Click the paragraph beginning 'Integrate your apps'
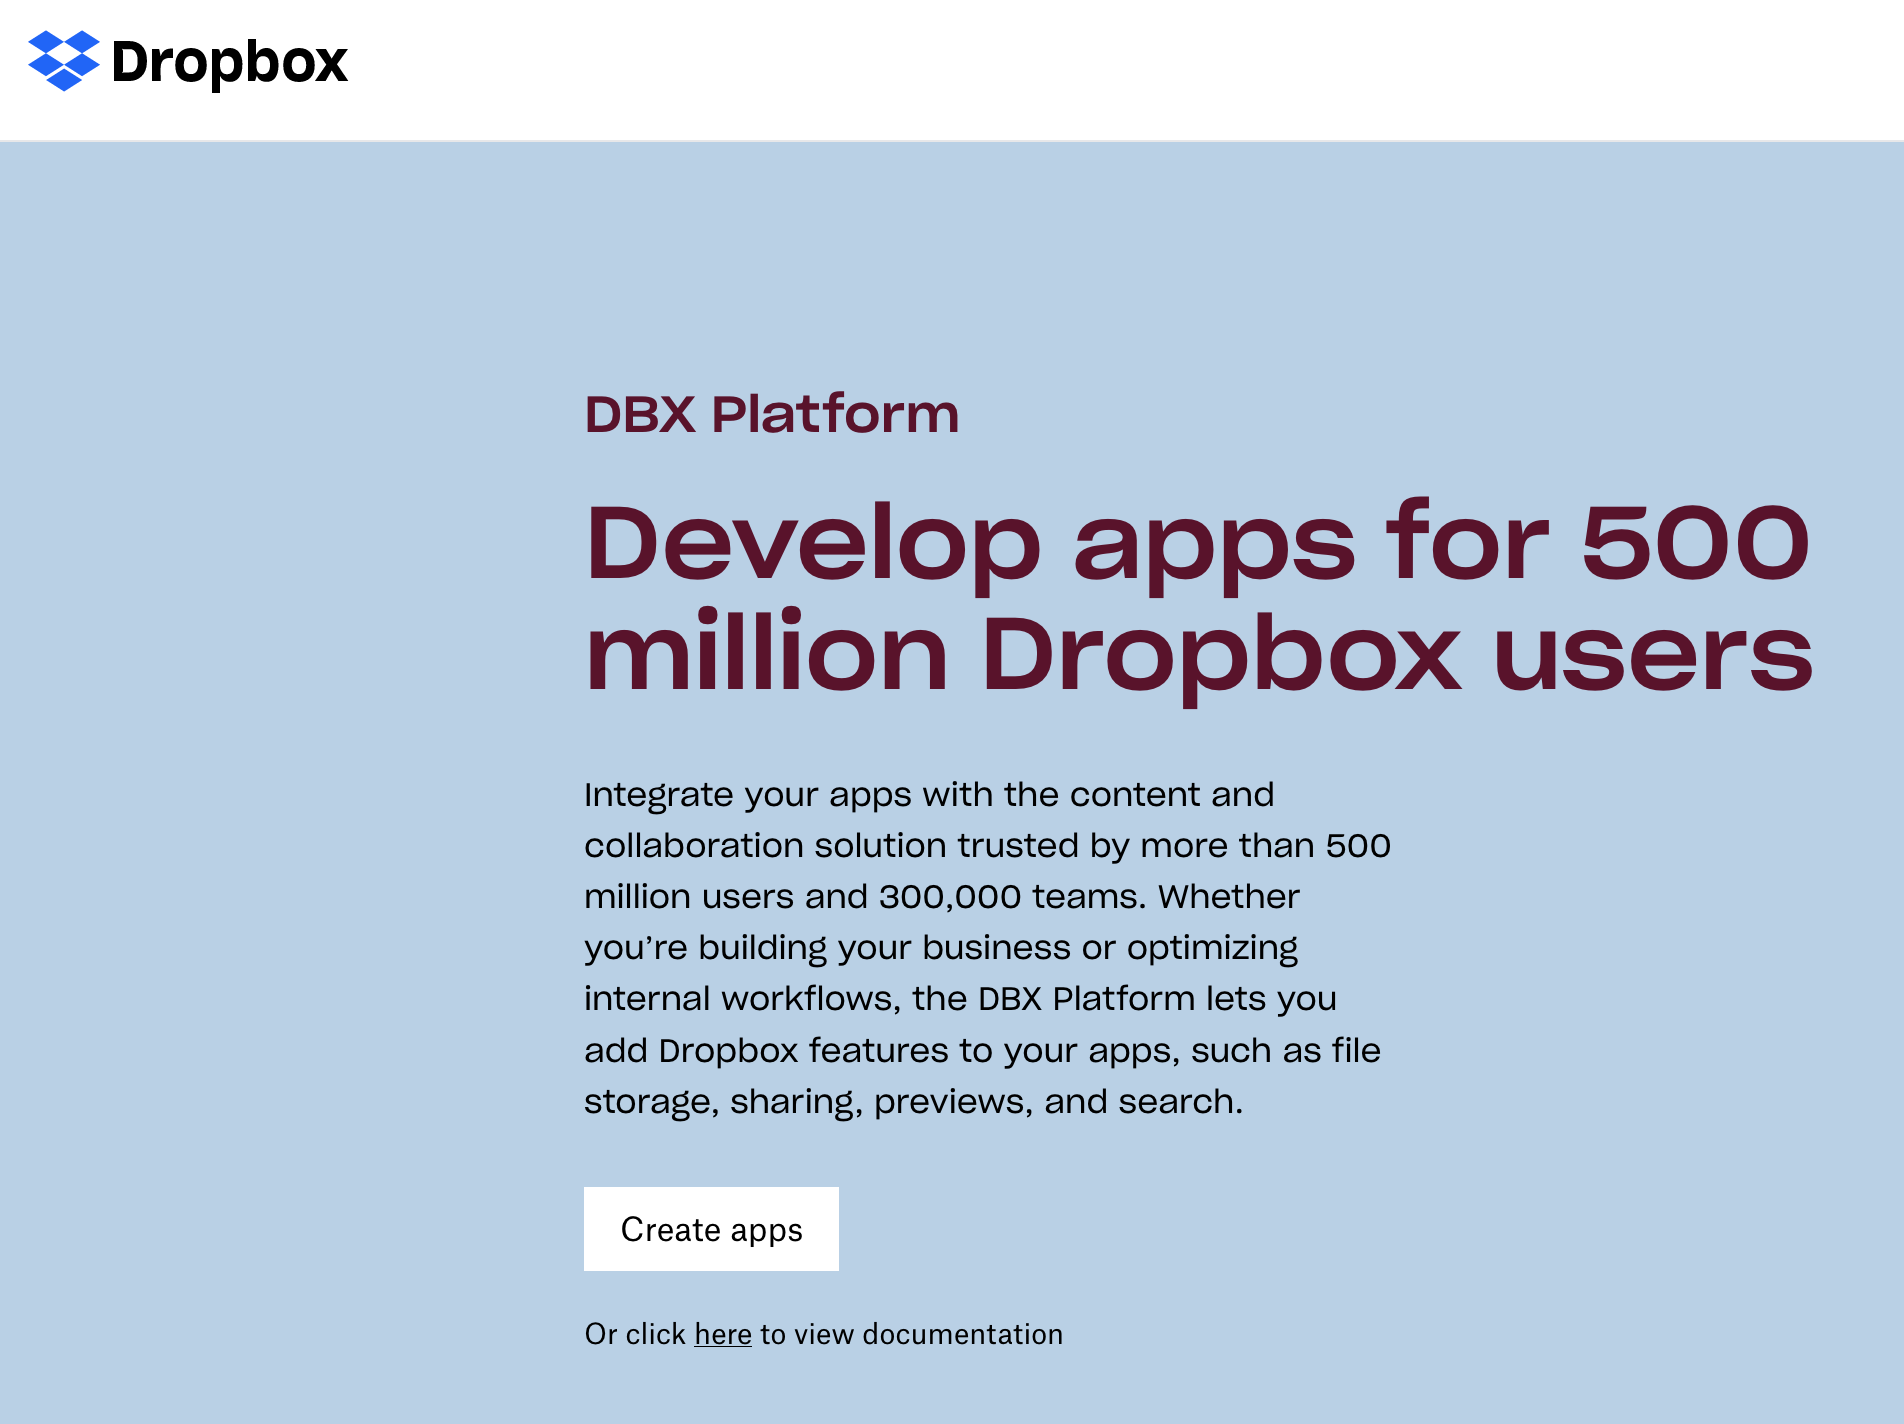The height and width of the screenshot is (1424, 1904). pos(987,948)
